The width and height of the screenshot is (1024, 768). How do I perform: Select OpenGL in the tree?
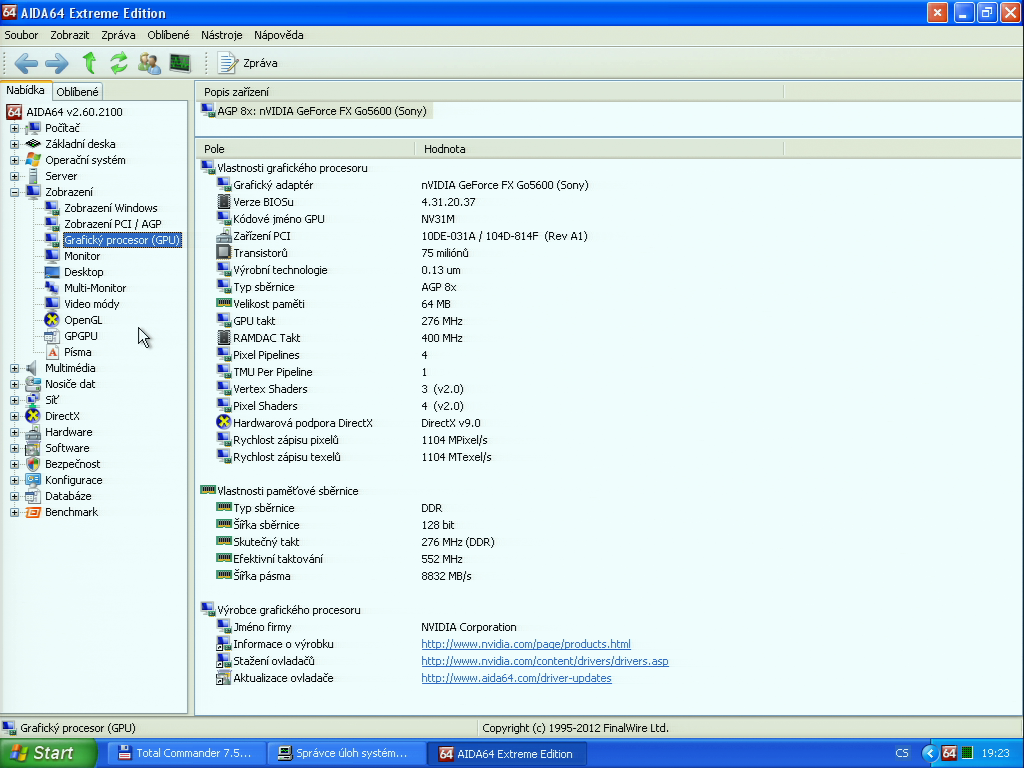point(83,320)
